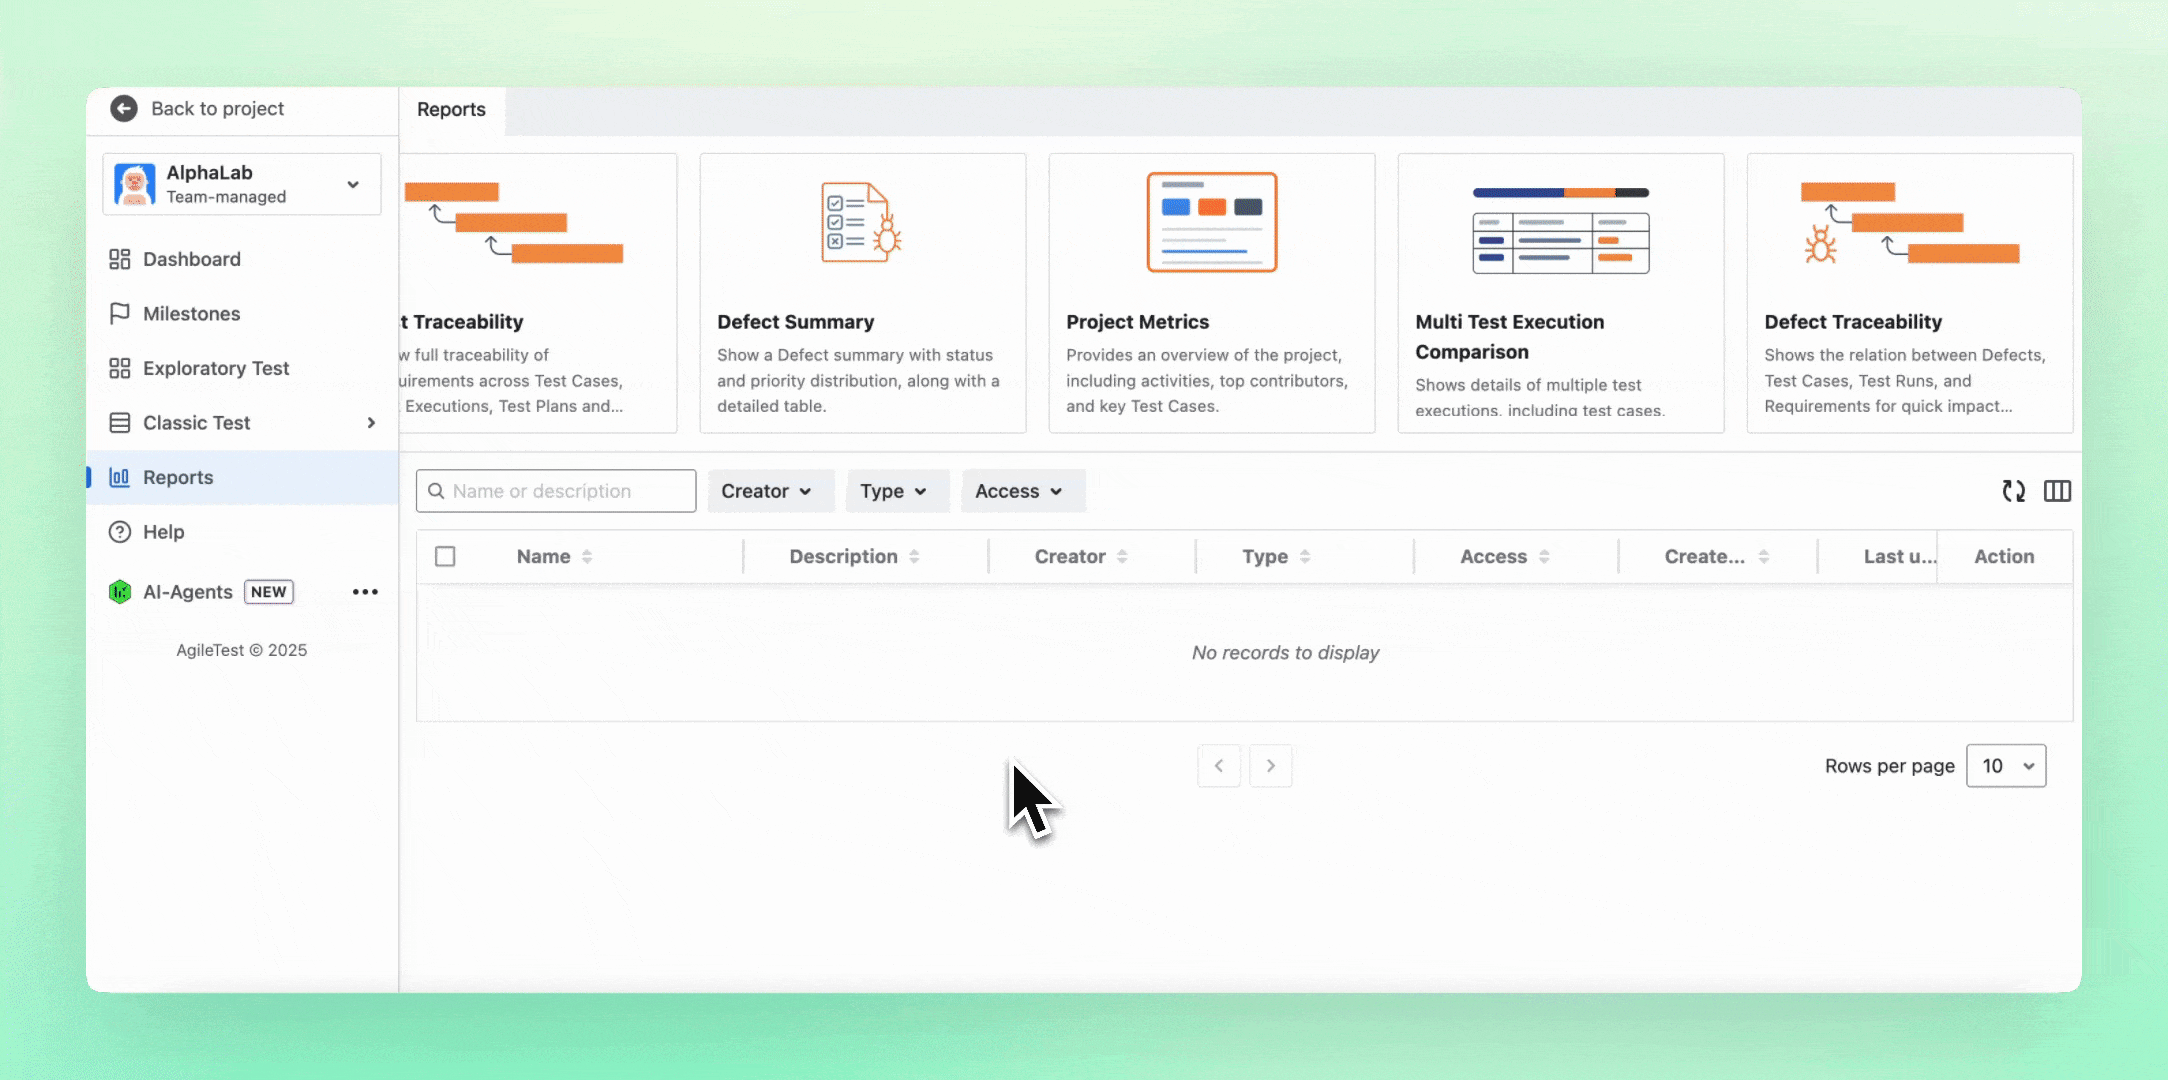Open the Help link in sidebar
This screenshot has height=1080, width=2168.
(x=163, y=532)
